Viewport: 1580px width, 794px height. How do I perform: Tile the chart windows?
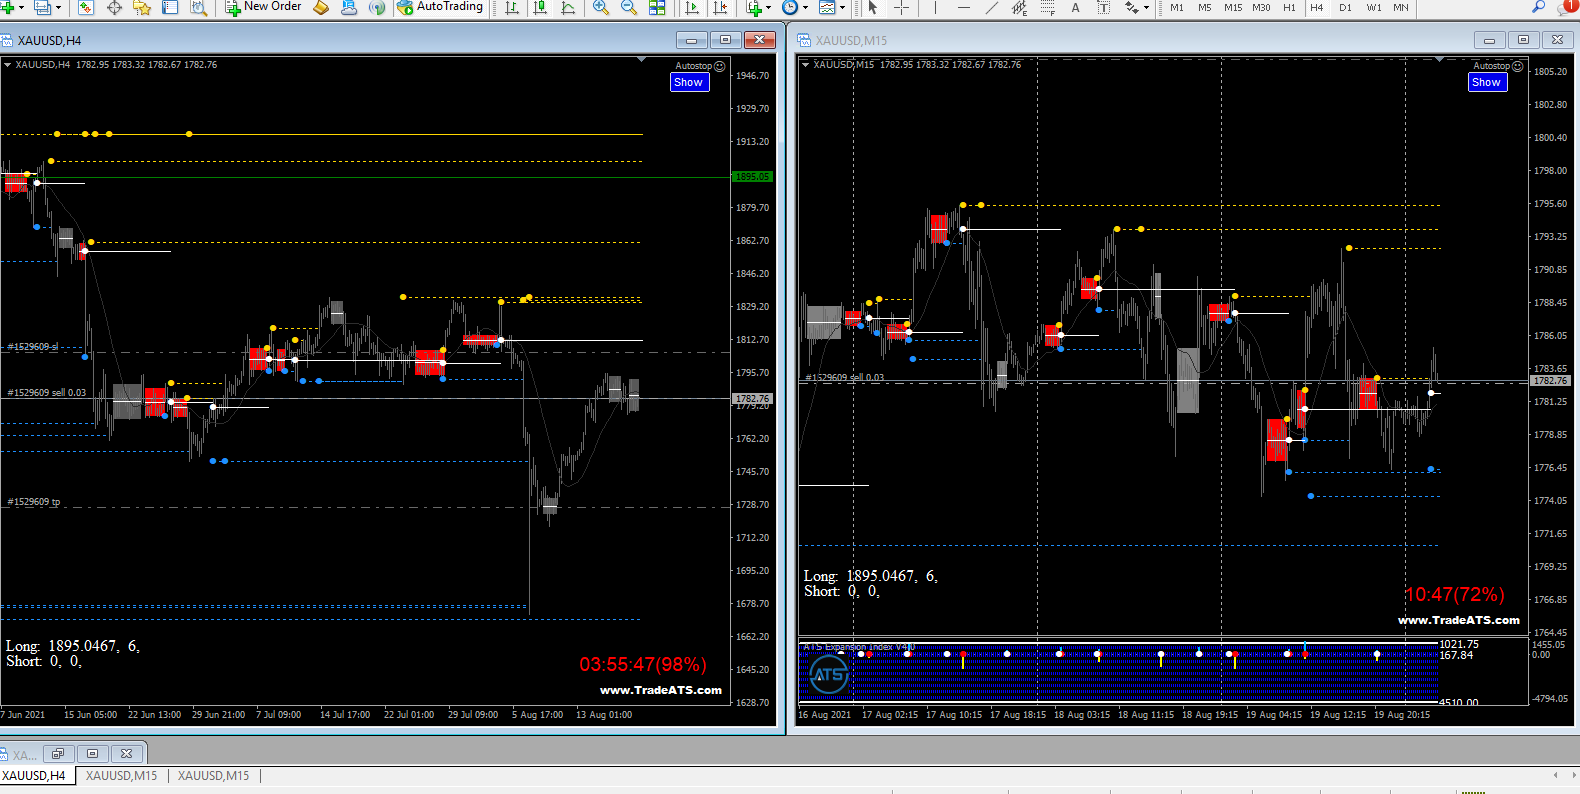tap(657, 7)
